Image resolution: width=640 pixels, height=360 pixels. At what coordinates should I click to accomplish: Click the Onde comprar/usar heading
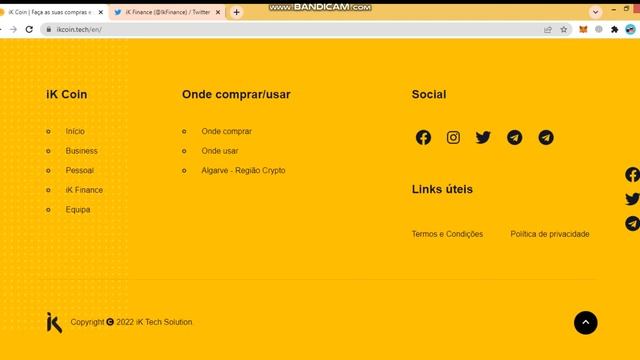[x=236, y=94]
